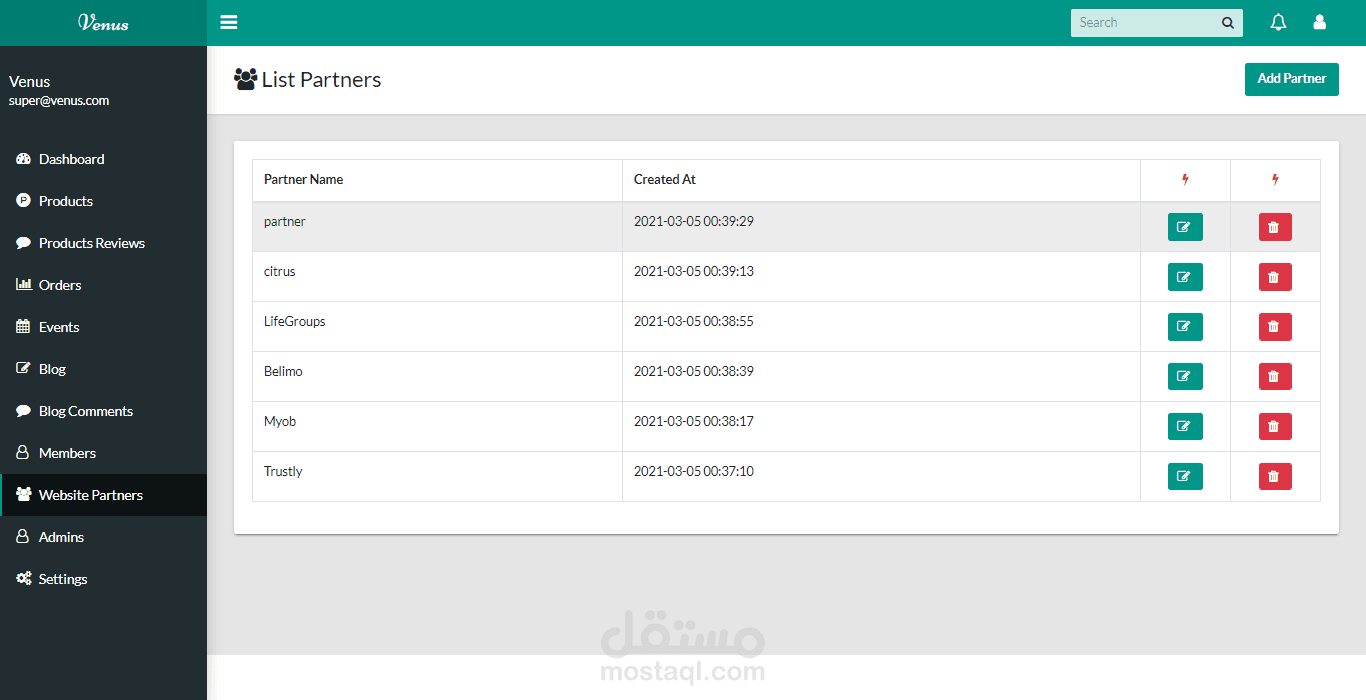Open the notifications bell
This screenshot has width=1366, height=700.
click(1278, 22)
